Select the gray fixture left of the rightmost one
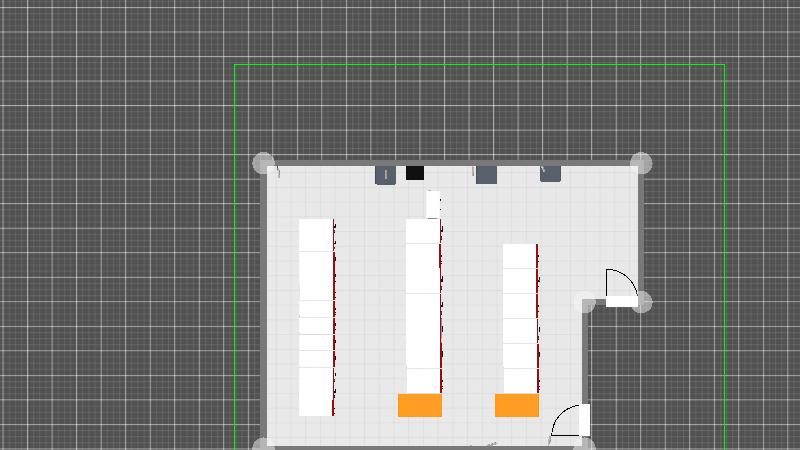The image size is (800, 450). tap(486, 175)
